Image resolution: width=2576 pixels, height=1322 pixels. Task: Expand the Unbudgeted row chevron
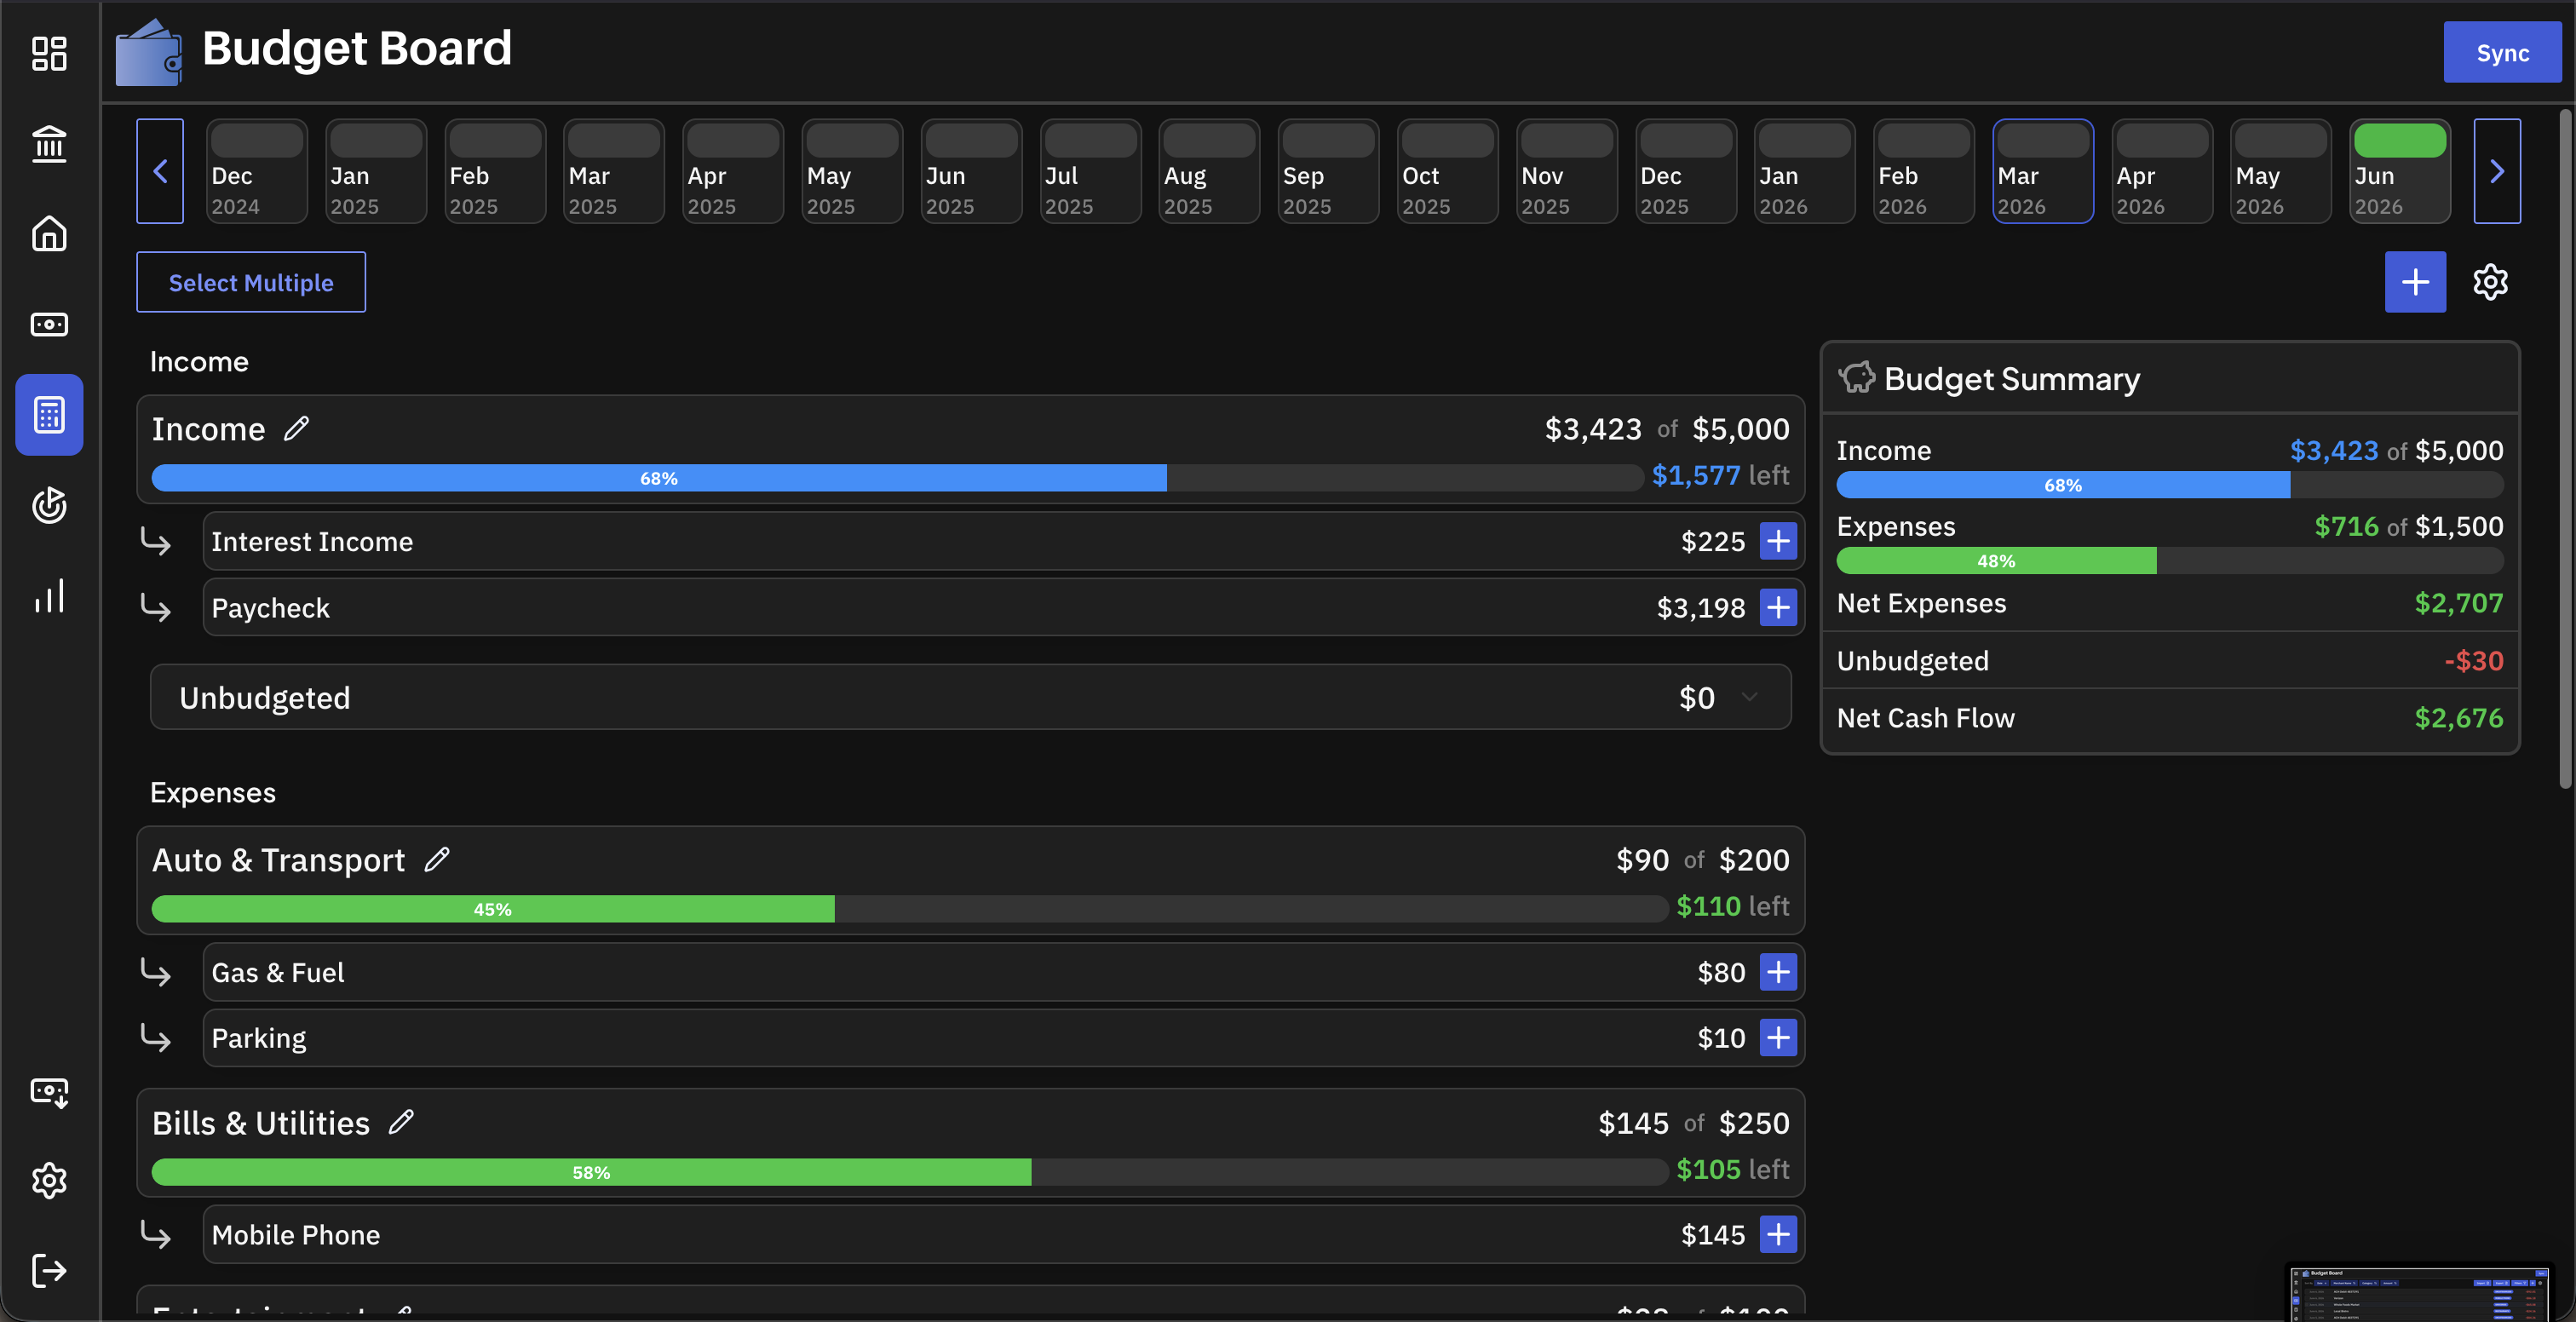click(1749, 697)
